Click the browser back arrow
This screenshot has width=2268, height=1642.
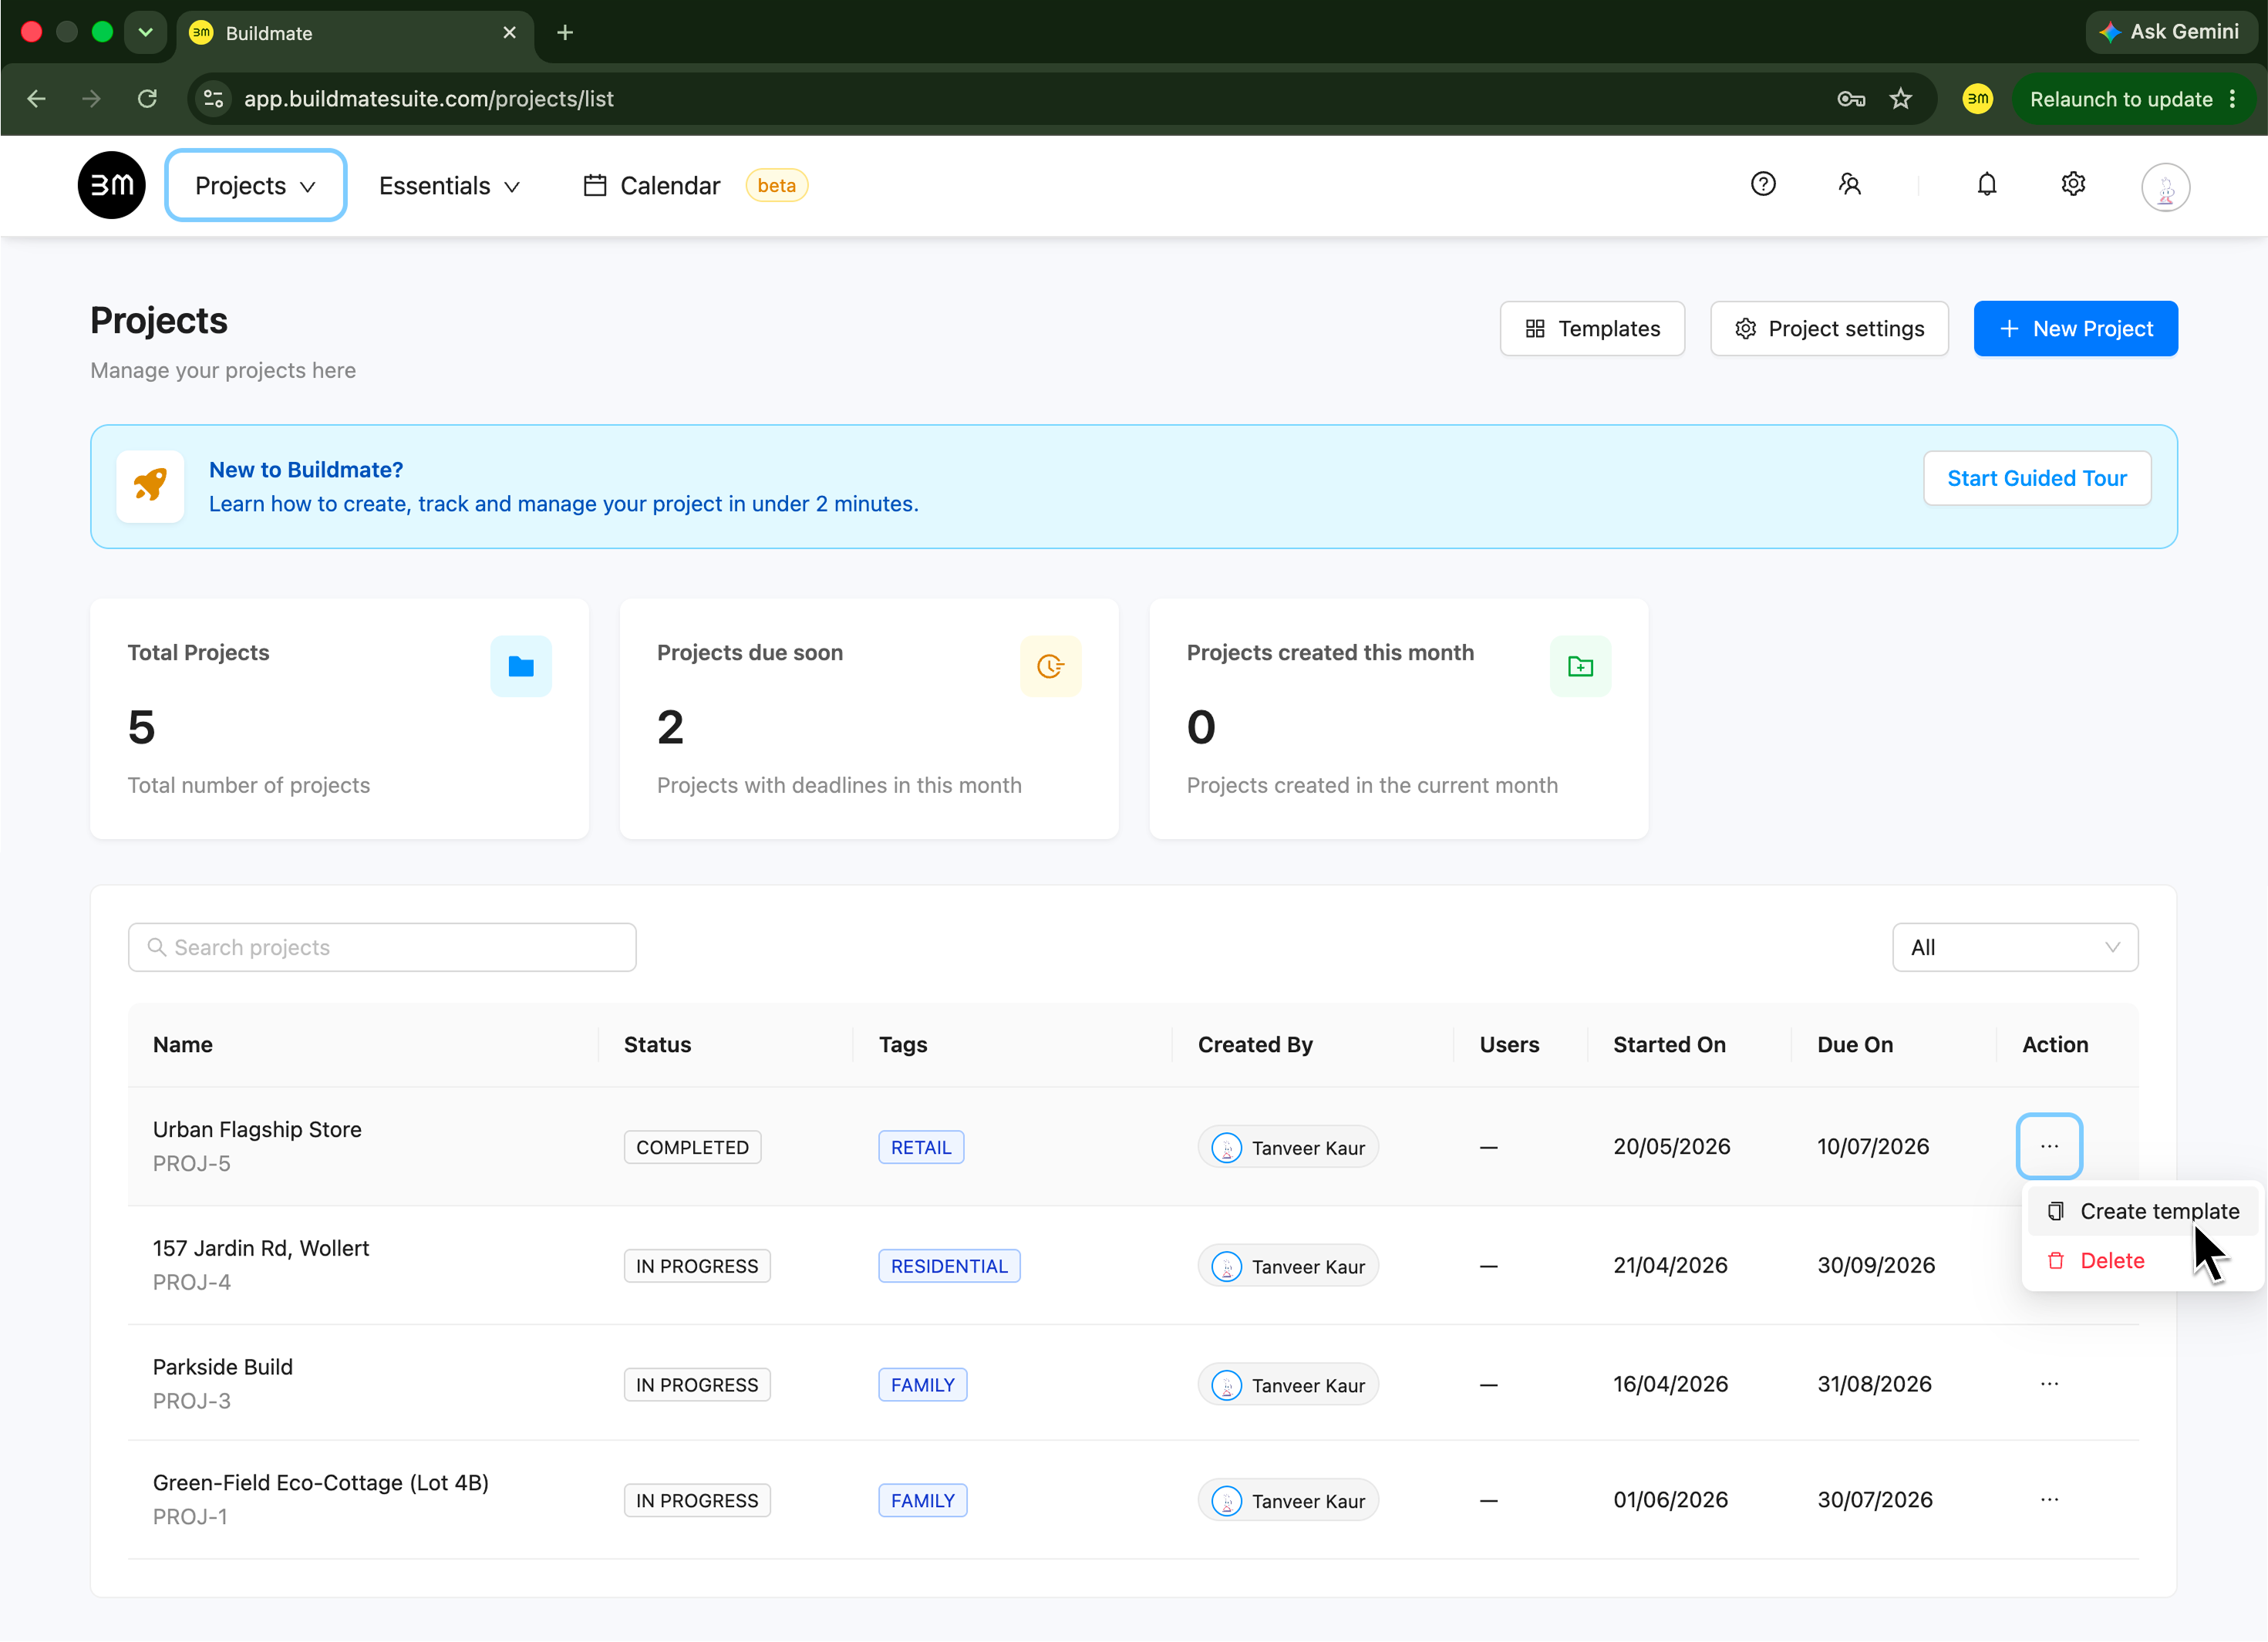point(37,99)
